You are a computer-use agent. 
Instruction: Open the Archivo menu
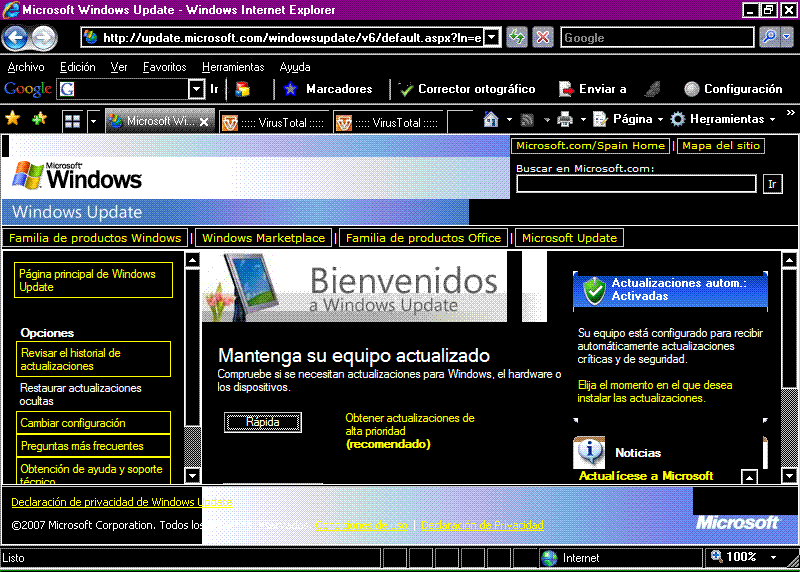click(26, 67)
